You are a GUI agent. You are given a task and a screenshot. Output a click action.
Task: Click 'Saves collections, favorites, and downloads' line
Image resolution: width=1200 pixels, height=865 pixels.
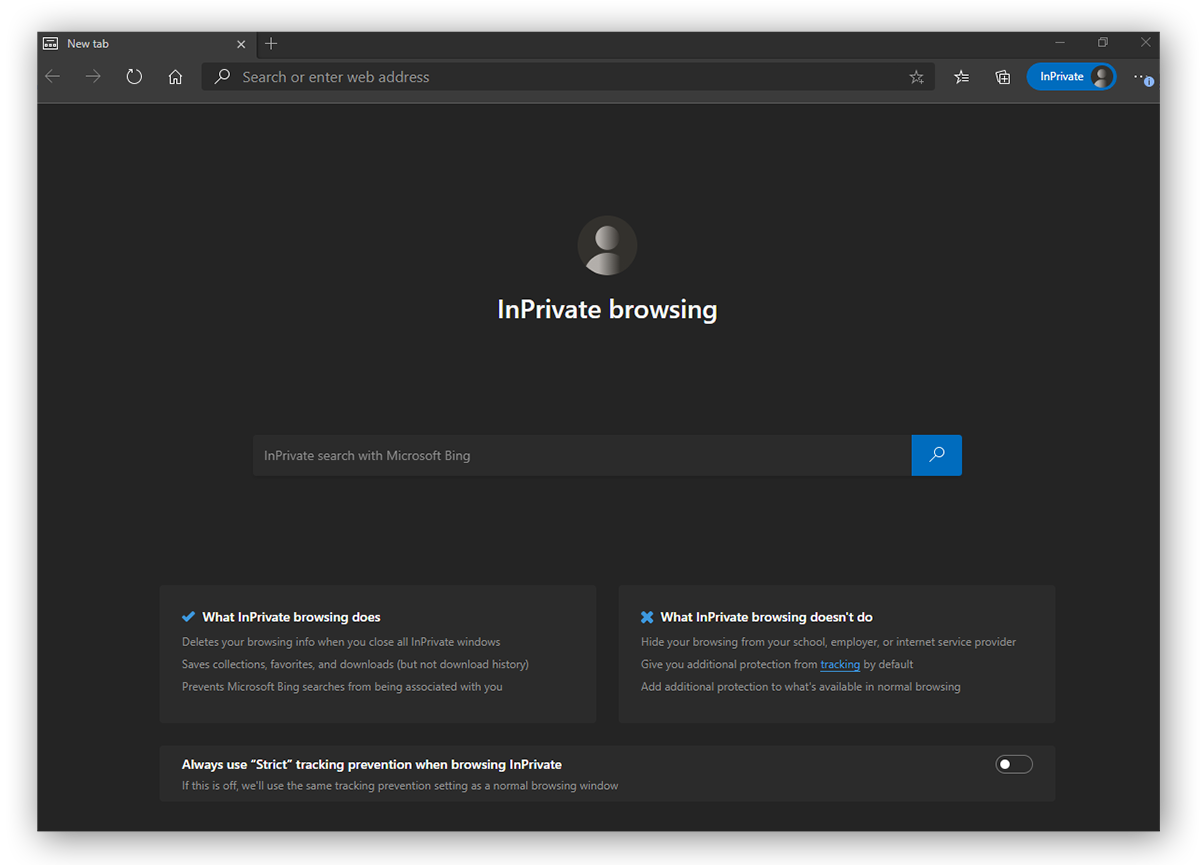tap(355, 664)
